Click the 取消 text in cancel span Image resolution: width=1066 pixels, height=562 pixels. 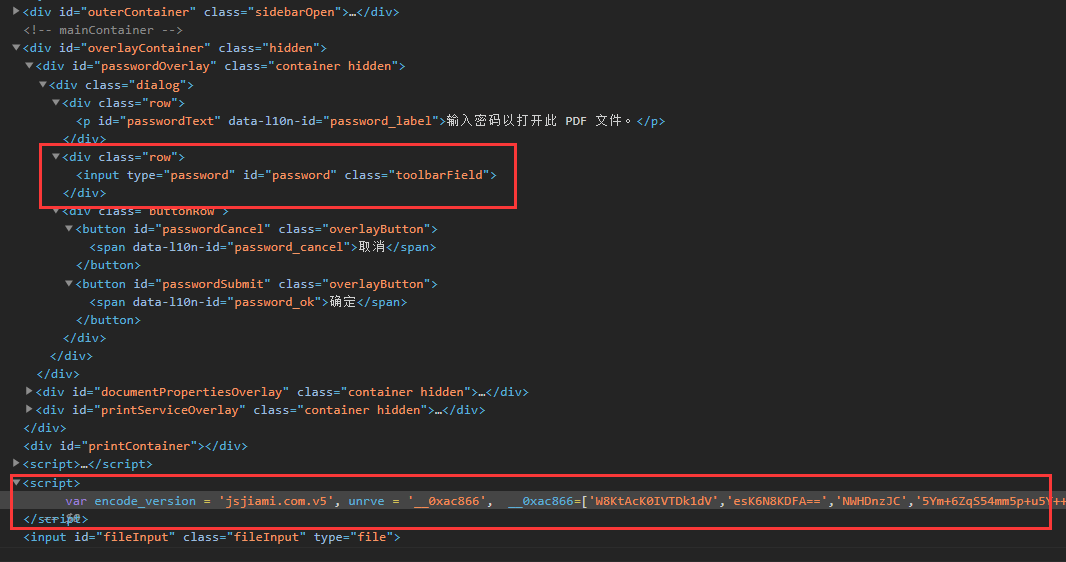(372, 247)
